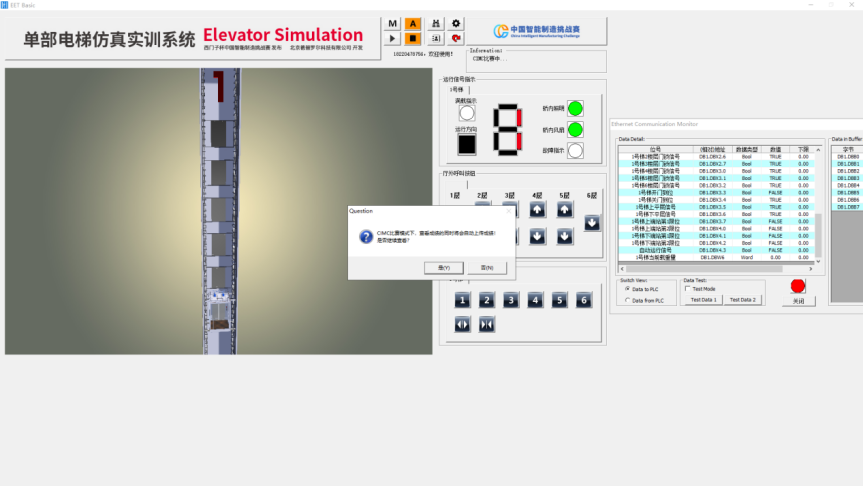Click the Test Data 2 button
863x486 pixels.
742,300
